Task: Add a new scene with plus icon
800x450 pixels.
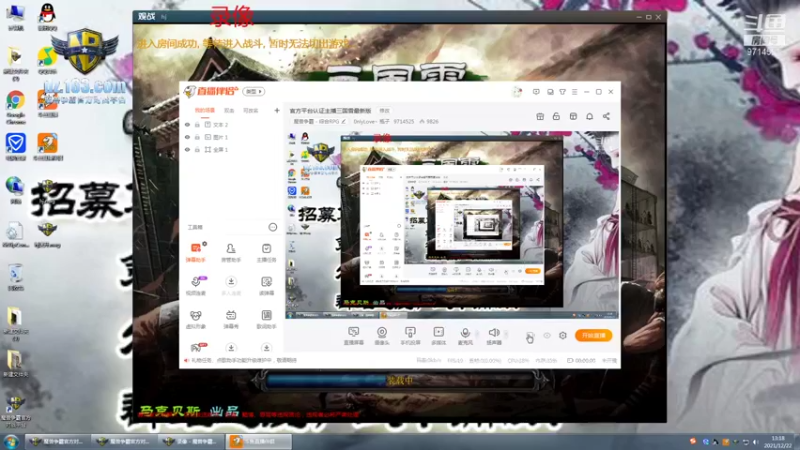Action: tap(277, 110)
